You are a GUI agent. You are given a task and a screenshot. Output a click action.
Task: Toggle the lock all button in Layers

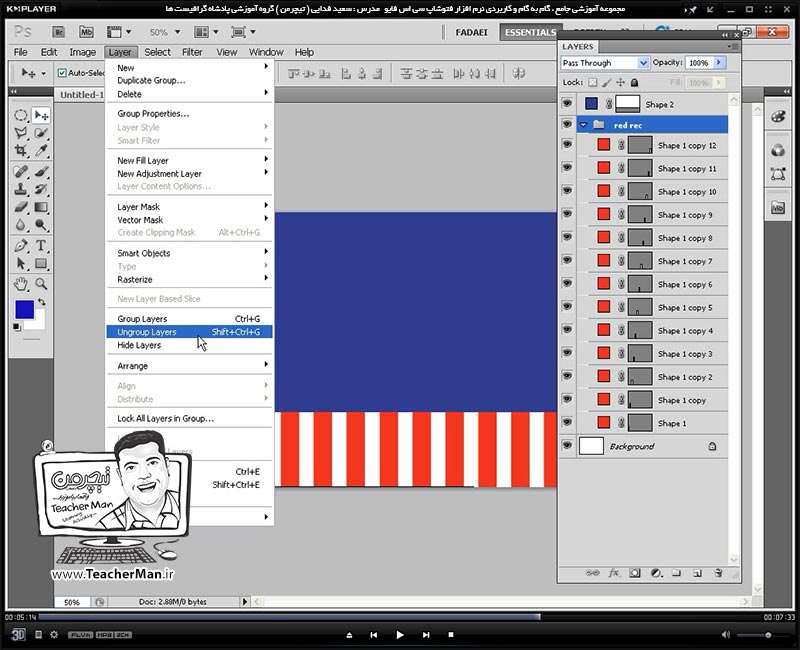634,82
